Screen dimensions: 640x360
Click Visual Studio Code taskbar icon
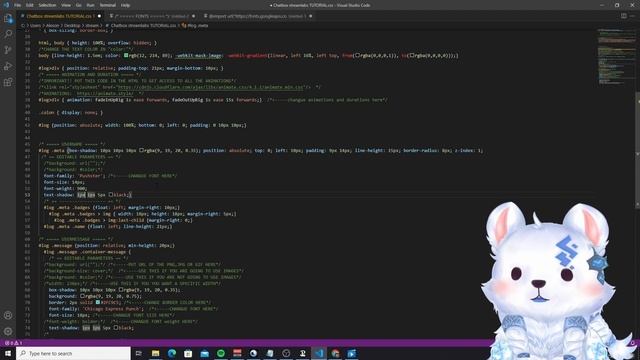click(319, 353)
